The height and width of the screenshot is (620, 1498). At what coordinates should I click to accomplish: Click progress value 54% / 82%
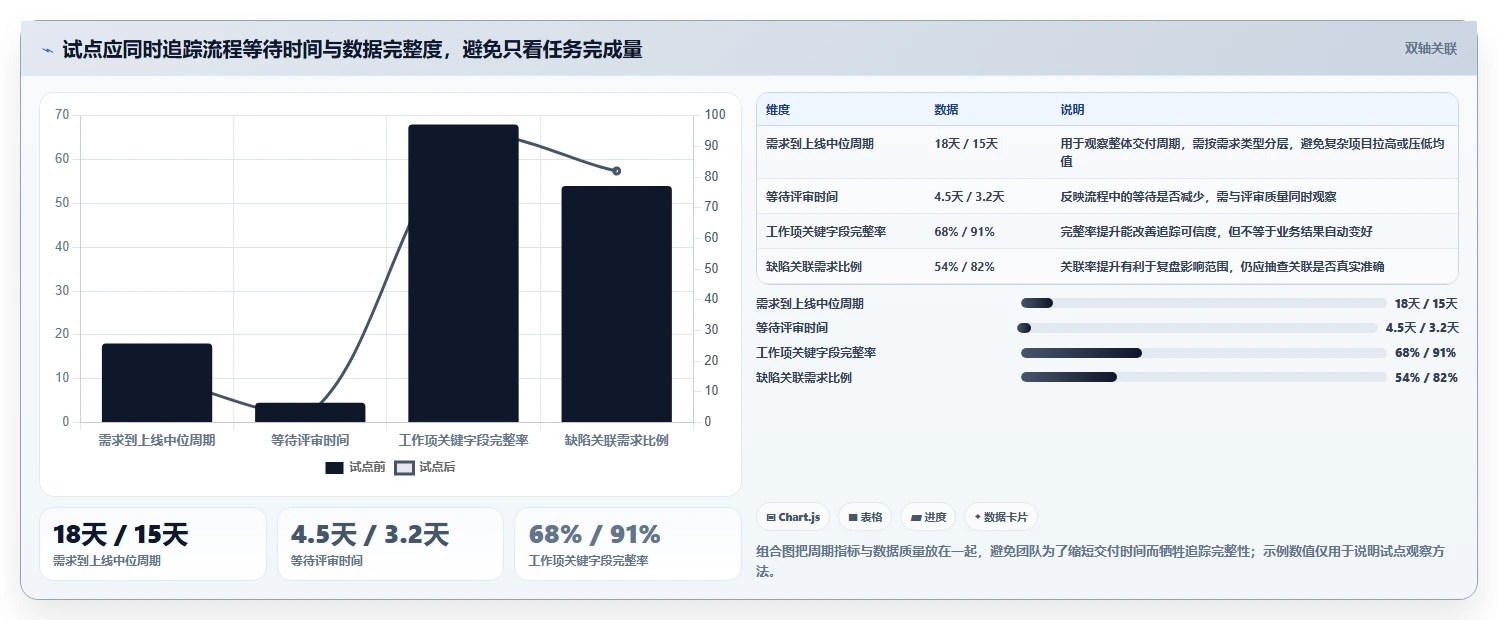click(1426, 378)
